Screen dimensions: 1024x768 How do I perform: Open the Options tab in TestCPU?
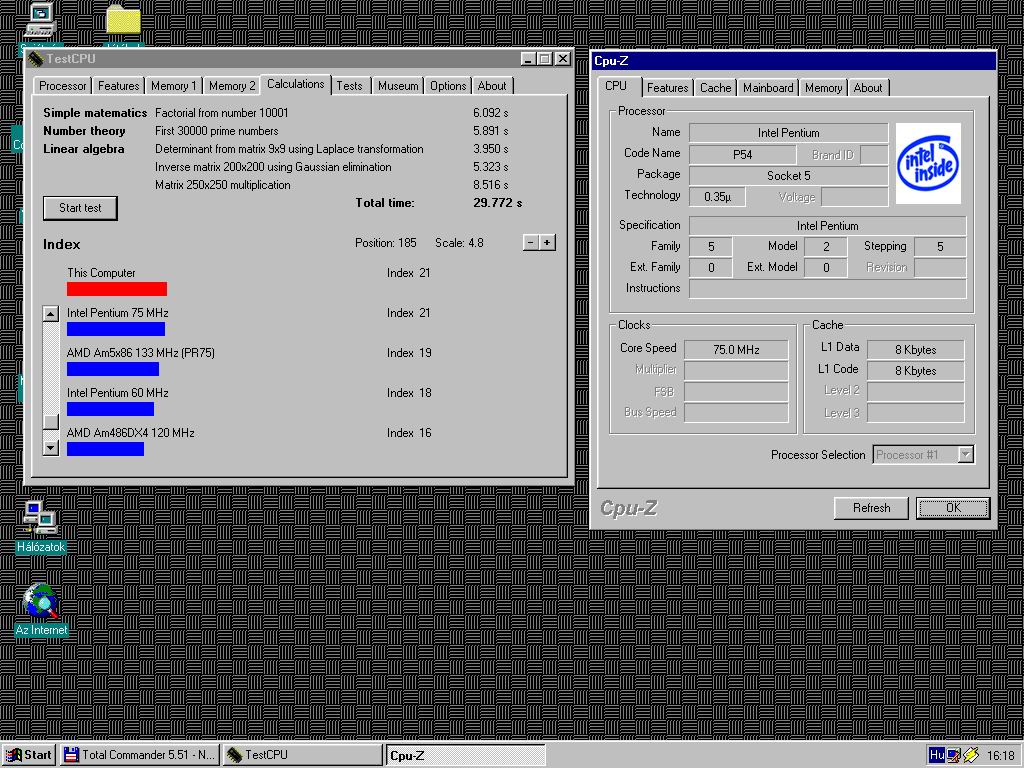[448, 86]
